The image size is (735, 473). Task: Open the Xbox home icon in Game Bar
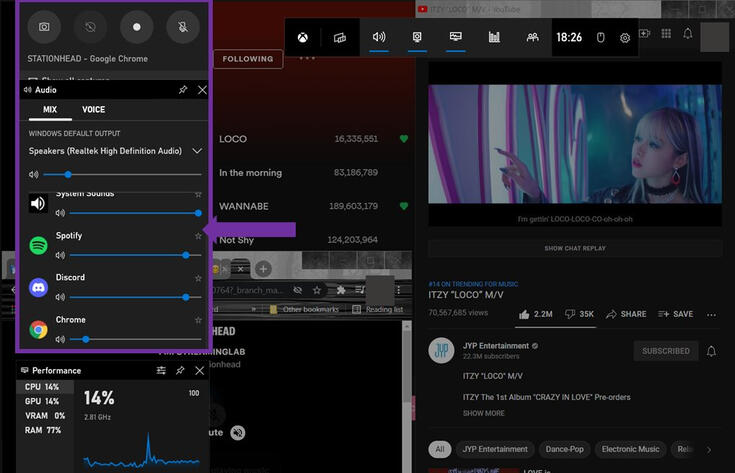[x=301, y=37]
